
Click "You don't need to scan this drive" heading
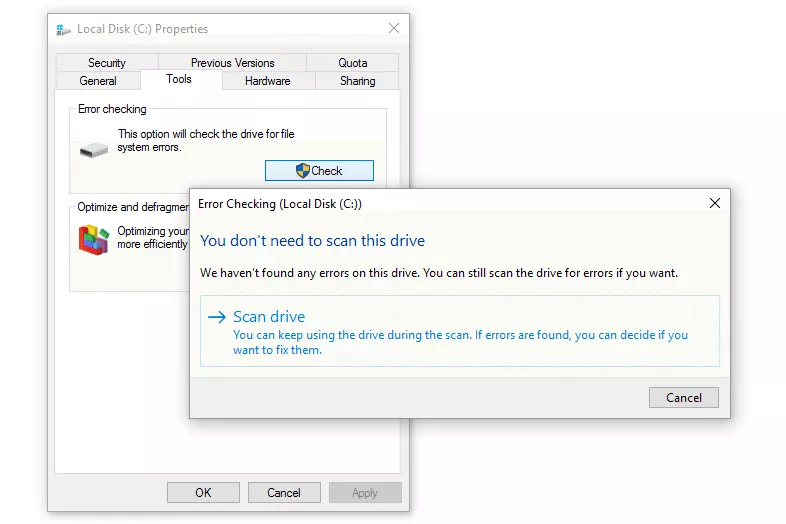point(312,241)
